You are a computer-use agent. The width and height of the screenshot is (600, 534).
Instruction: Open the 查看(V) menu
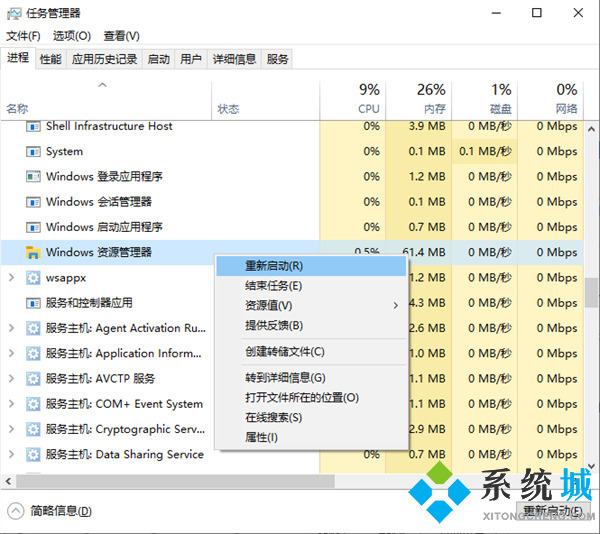tap(121, 36)
